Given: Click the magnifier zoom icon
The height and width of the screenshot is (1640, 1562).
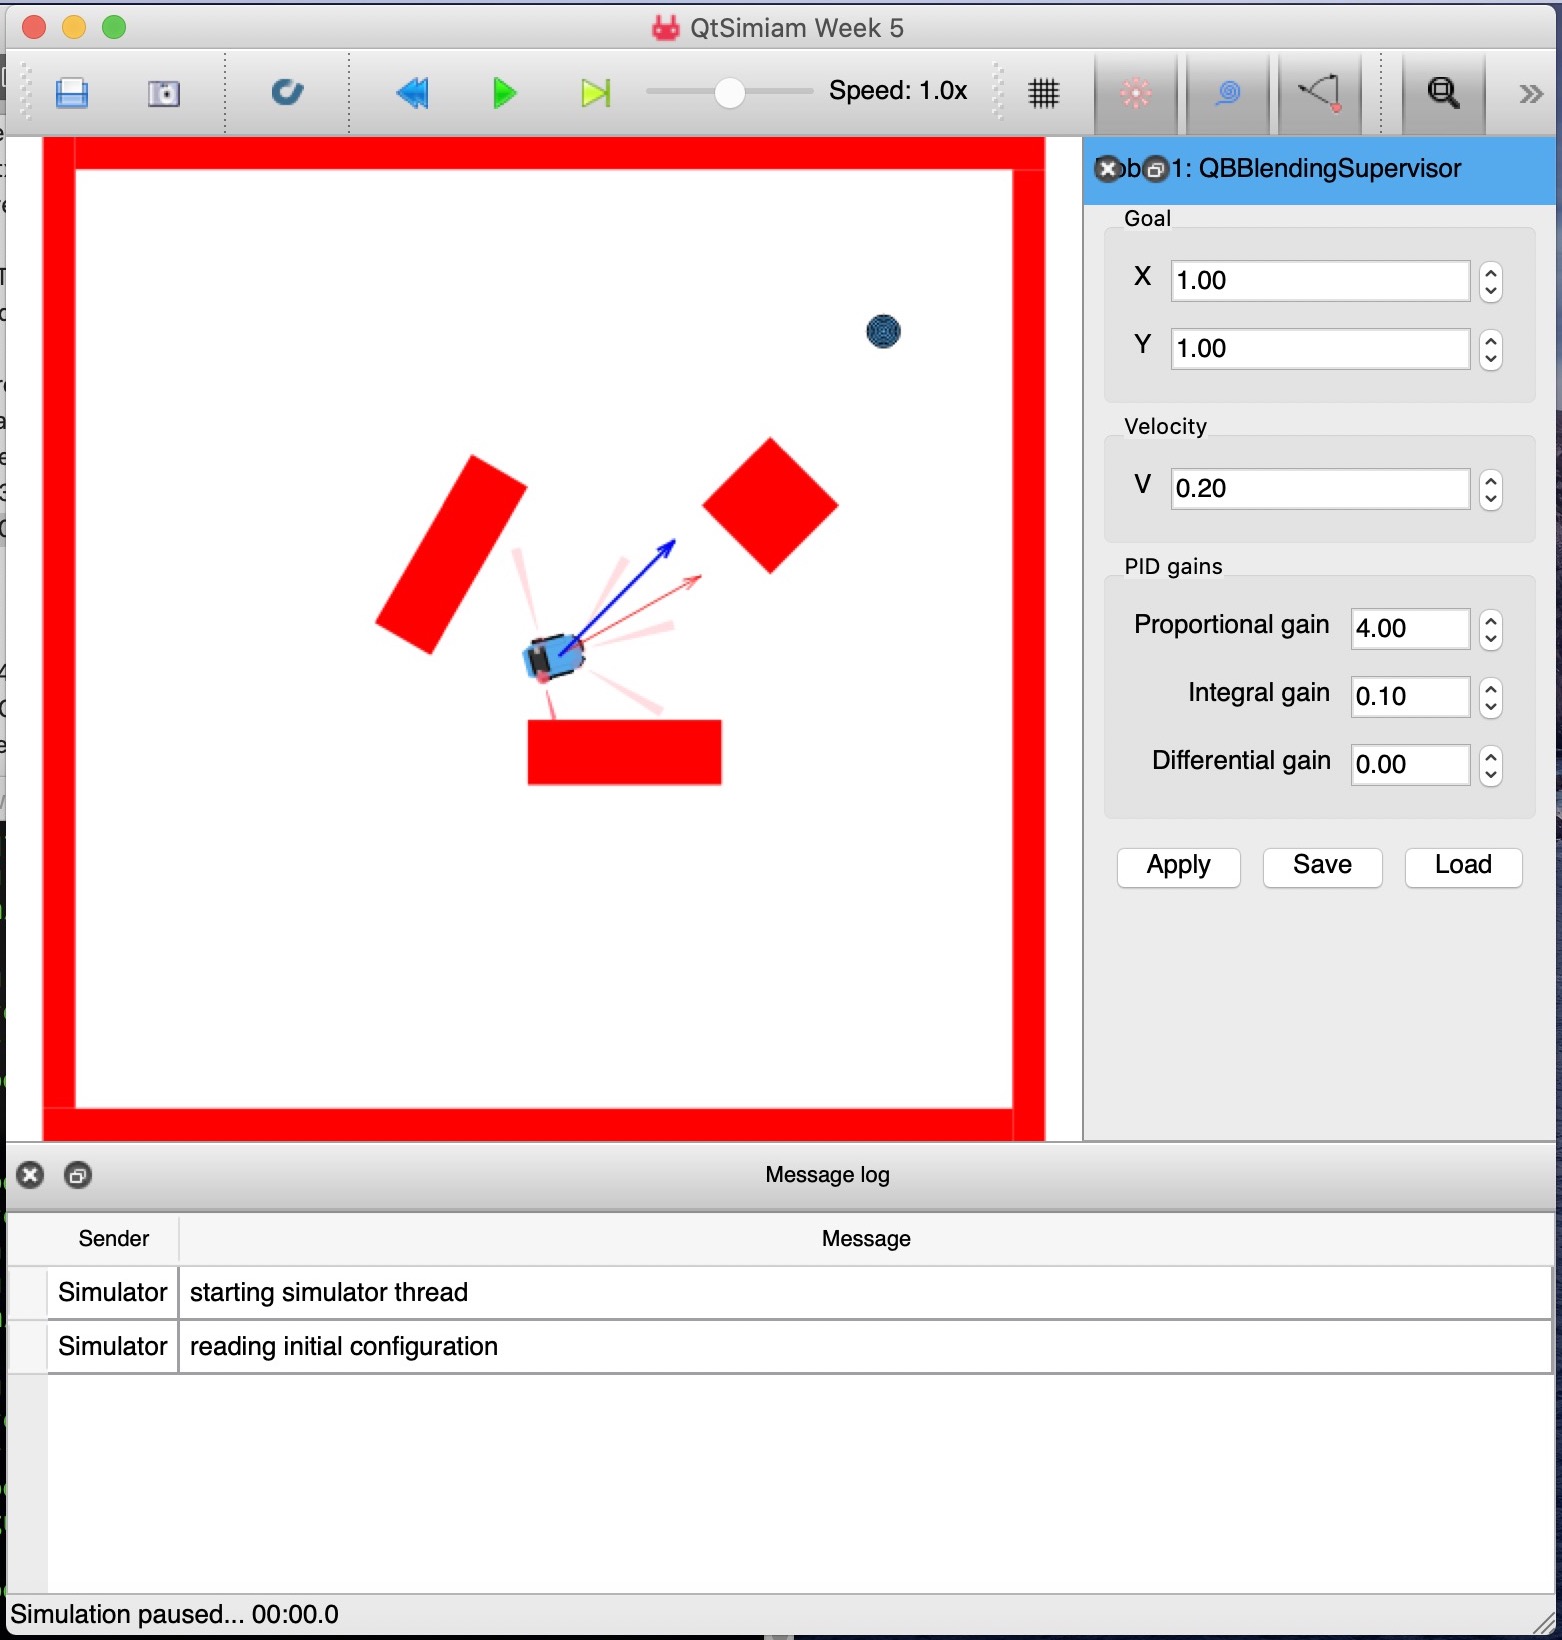Looking at the screenshot, I should (x=1443, y=93).
